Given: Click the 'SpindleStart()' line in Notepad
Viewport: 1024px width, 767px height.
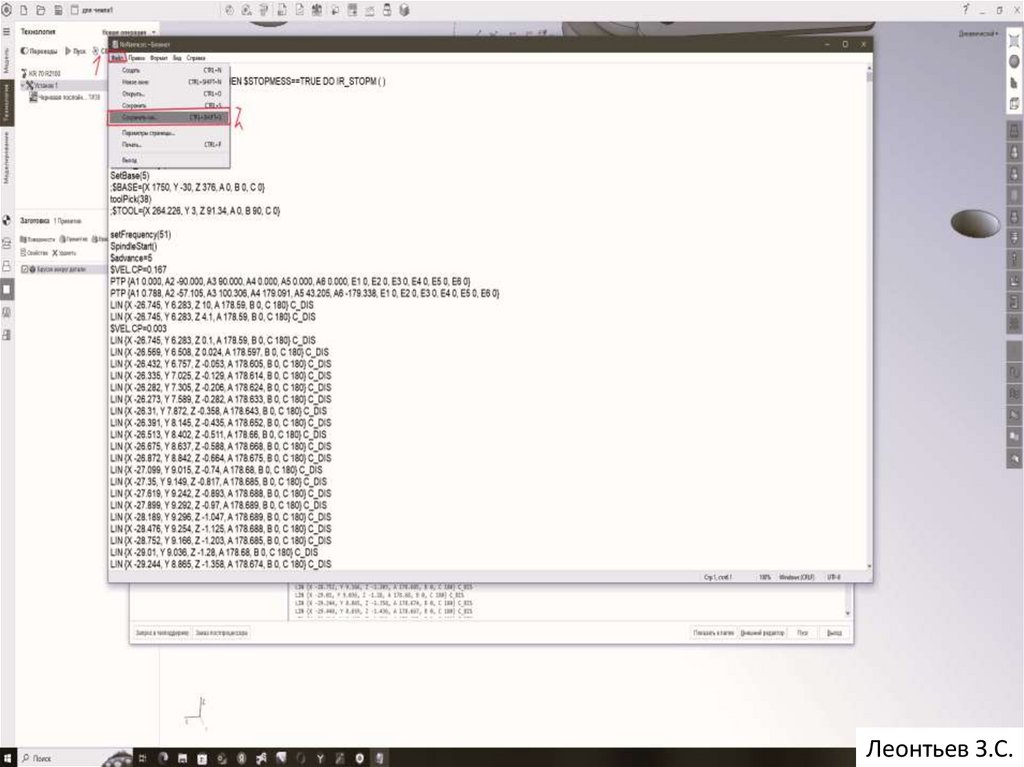Looking at the screenshot, I should pos(134,246).
